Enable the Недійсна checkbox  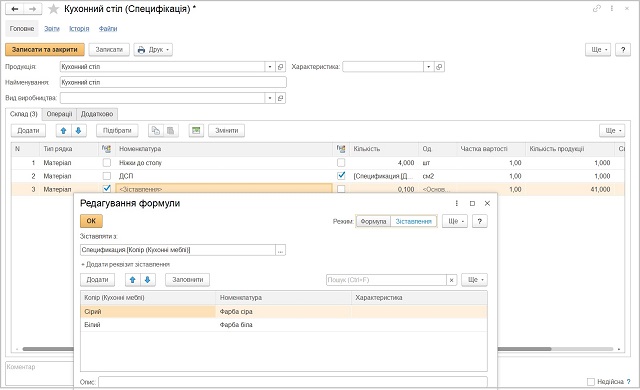pyautogui.click(x=591, y=381)
